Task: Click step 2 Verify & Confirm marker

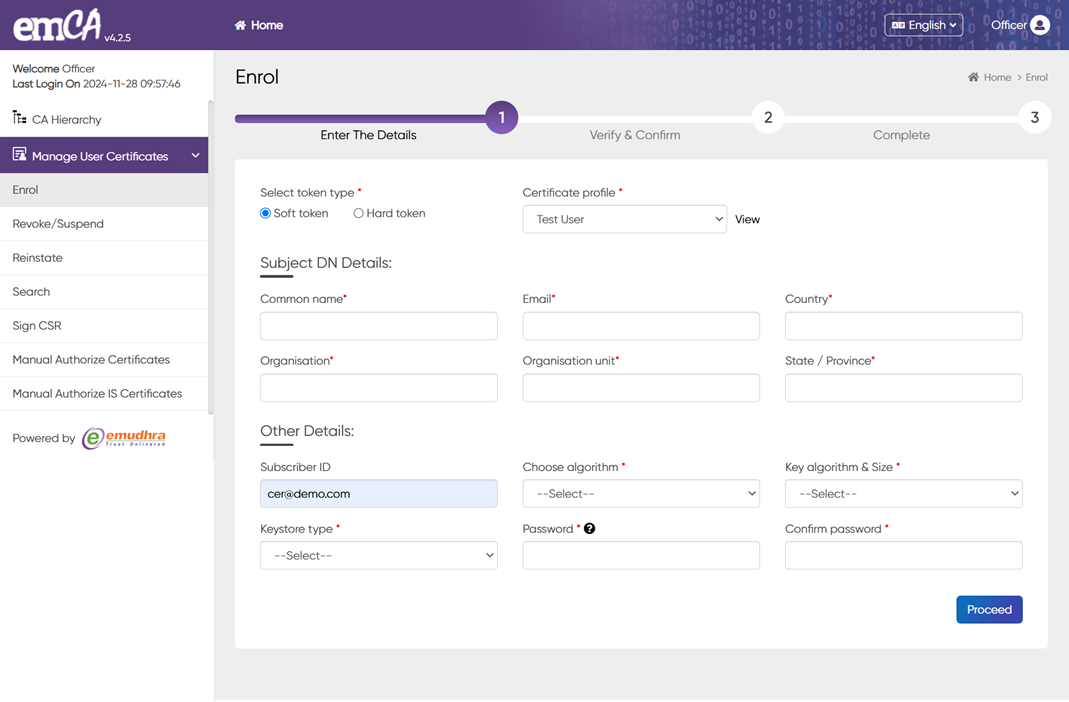Action: click(x=767, y=118)
